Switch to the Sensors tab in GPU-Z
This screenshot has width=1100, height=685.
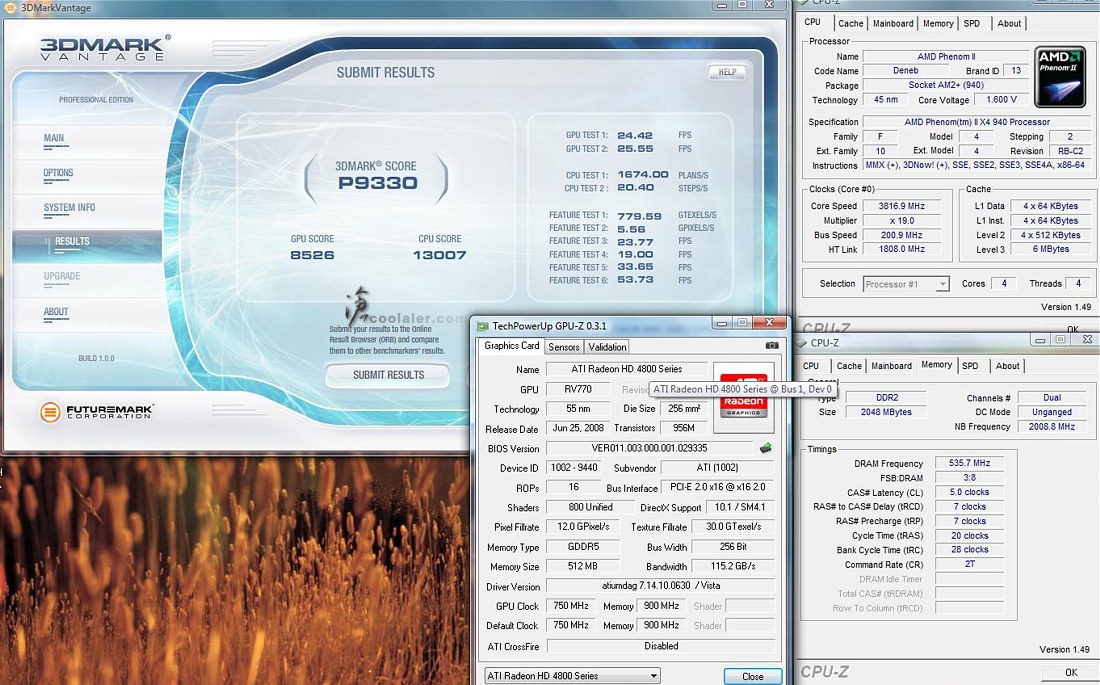564,347
